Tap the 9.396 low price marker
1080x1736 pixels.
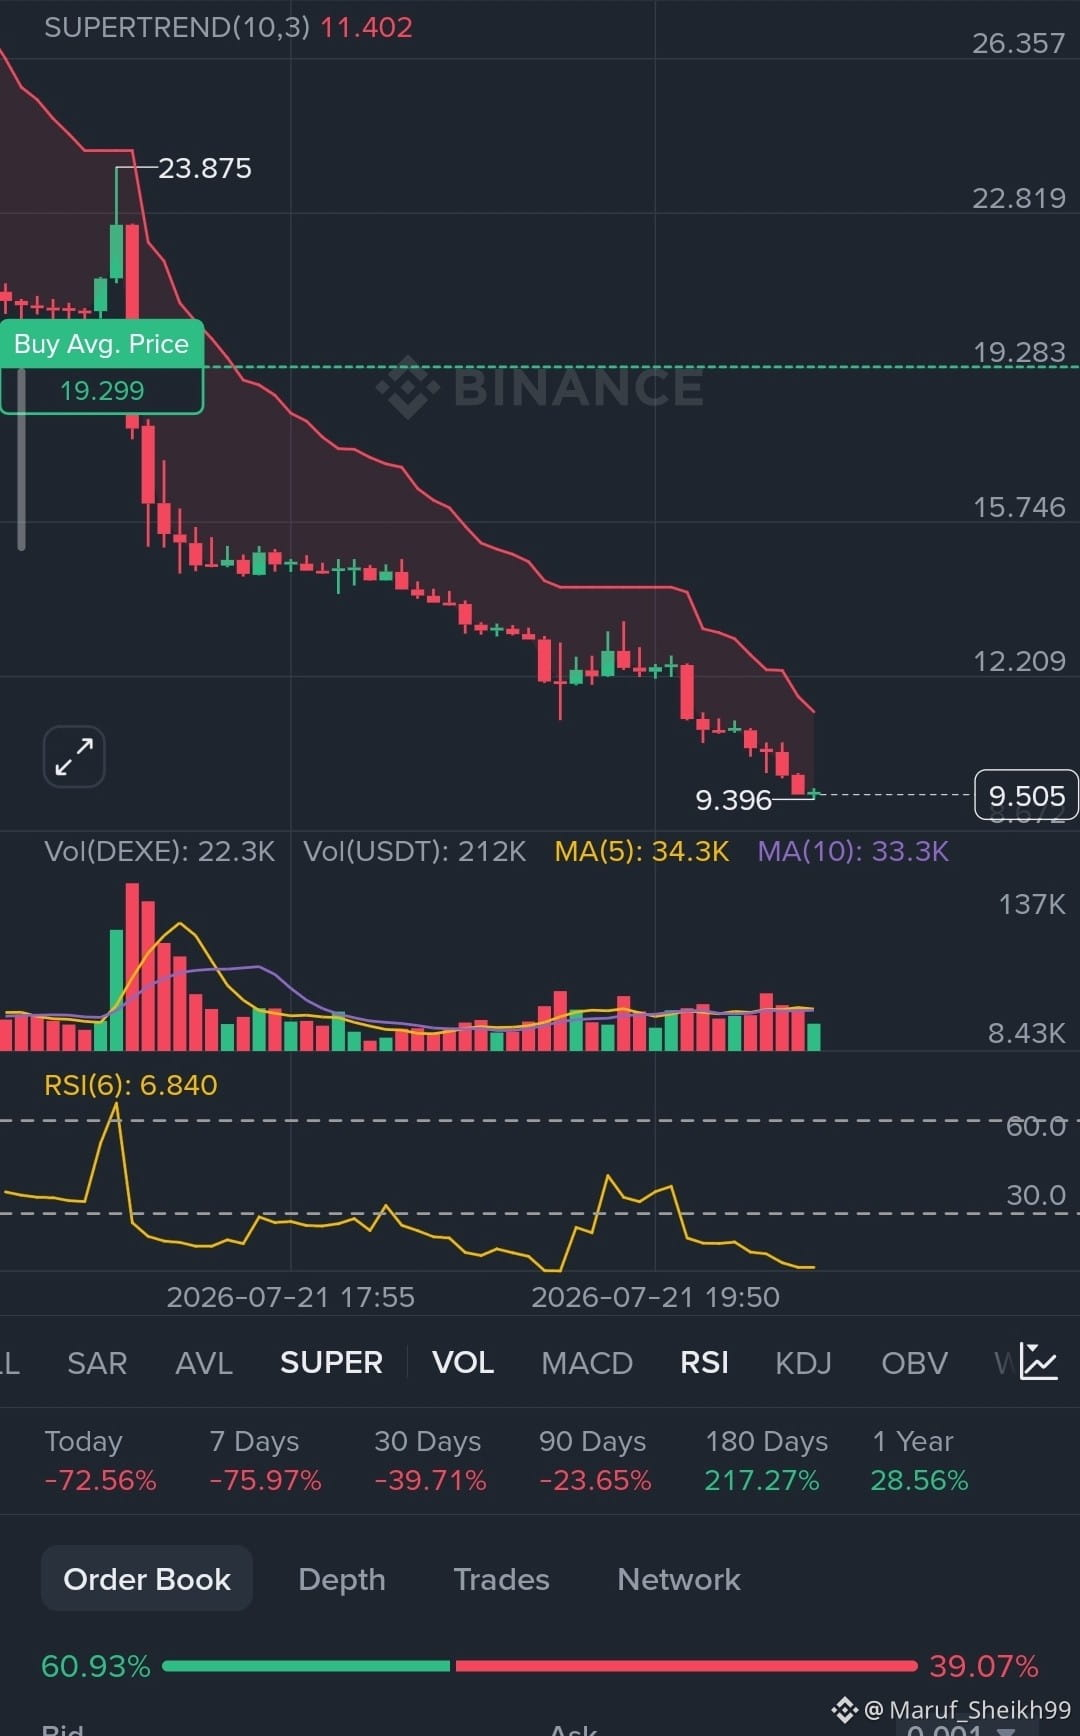[x=733, y=800]
